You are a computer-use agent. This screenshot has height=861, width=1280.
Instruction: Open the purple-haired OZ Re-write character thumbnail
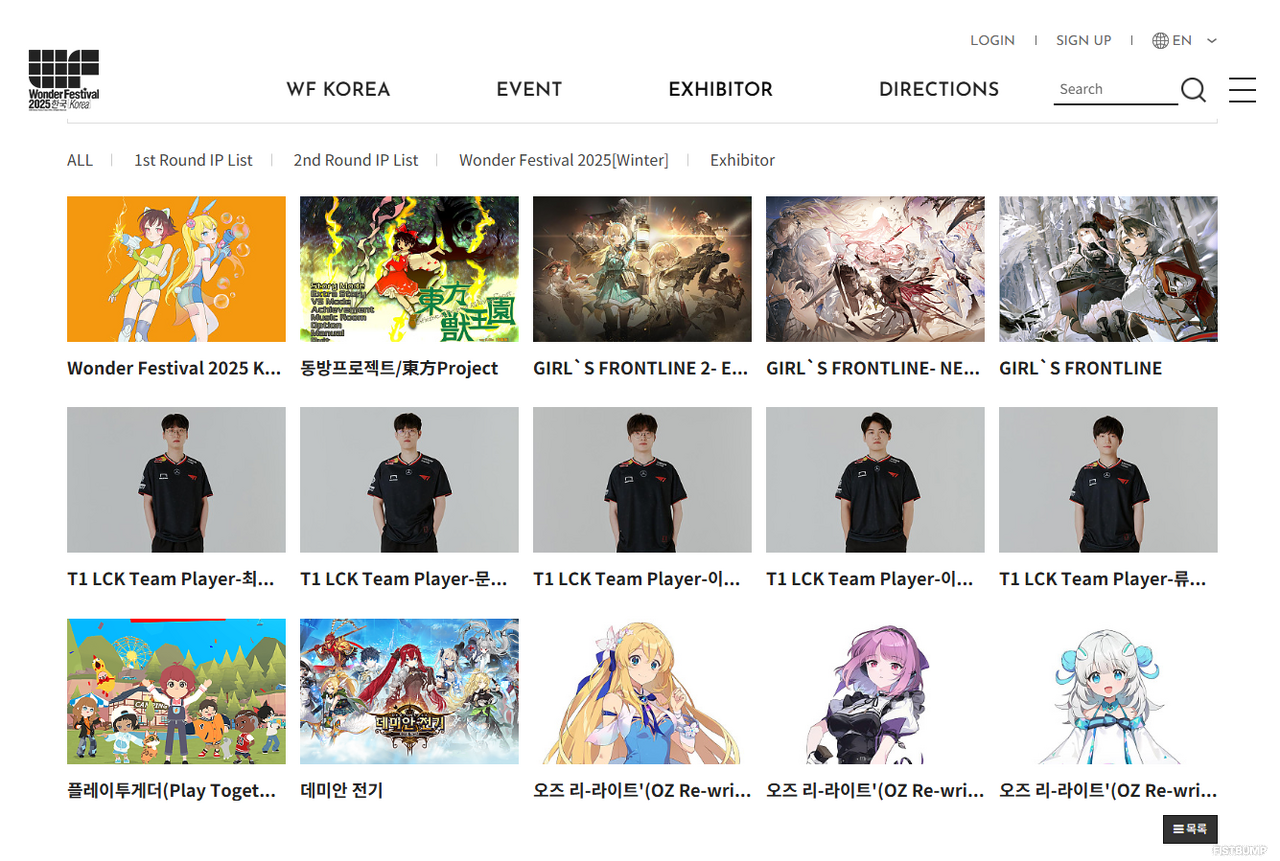875,691
